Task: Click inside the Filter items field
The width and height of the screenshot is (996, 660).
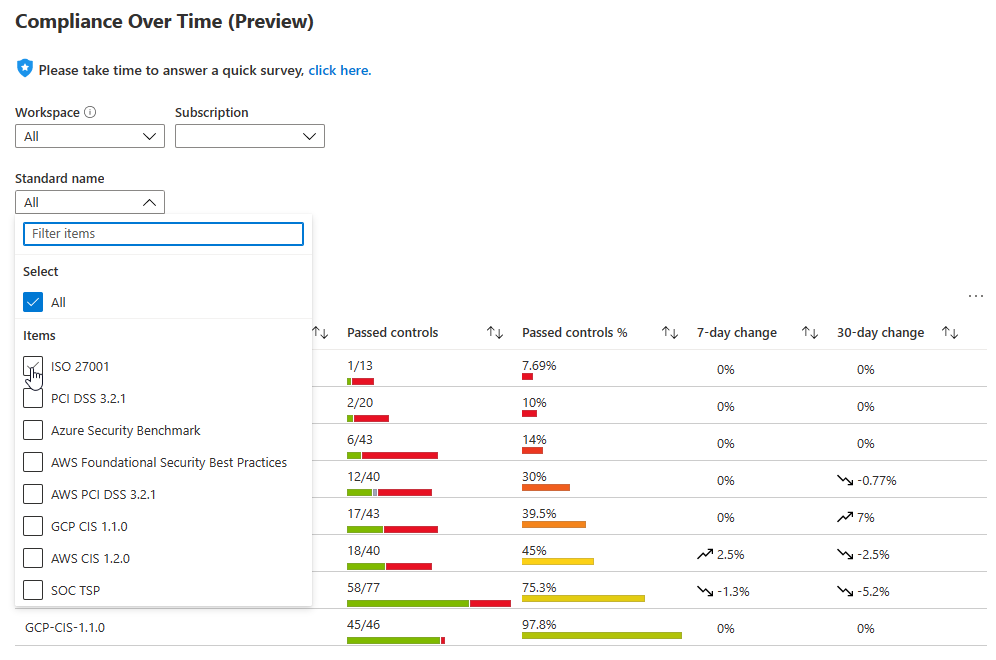Action: click(x=163, y=233)
